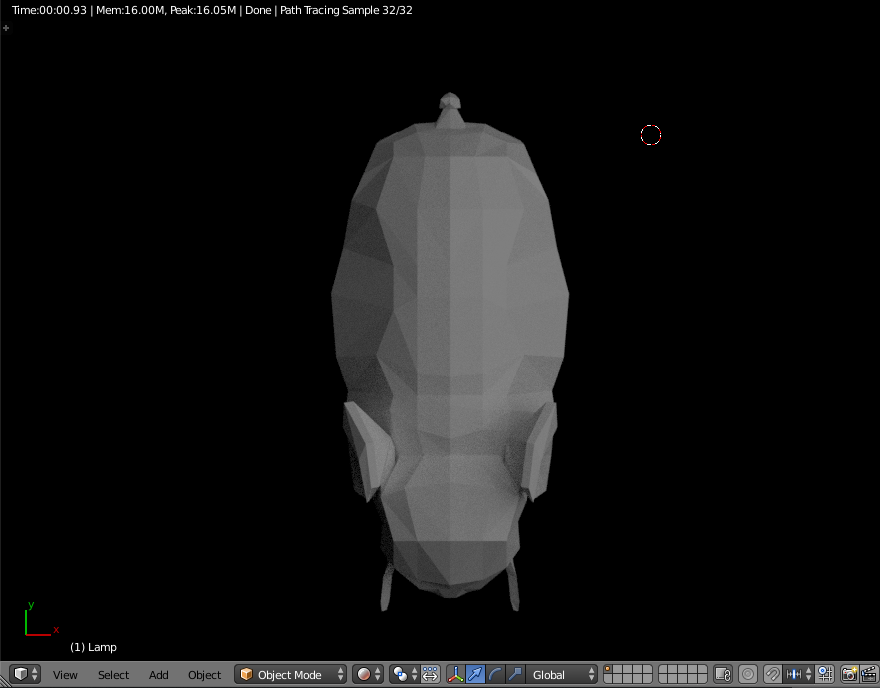
Task: Toggle manipulate center points only
Action: (x=430, y=674)
